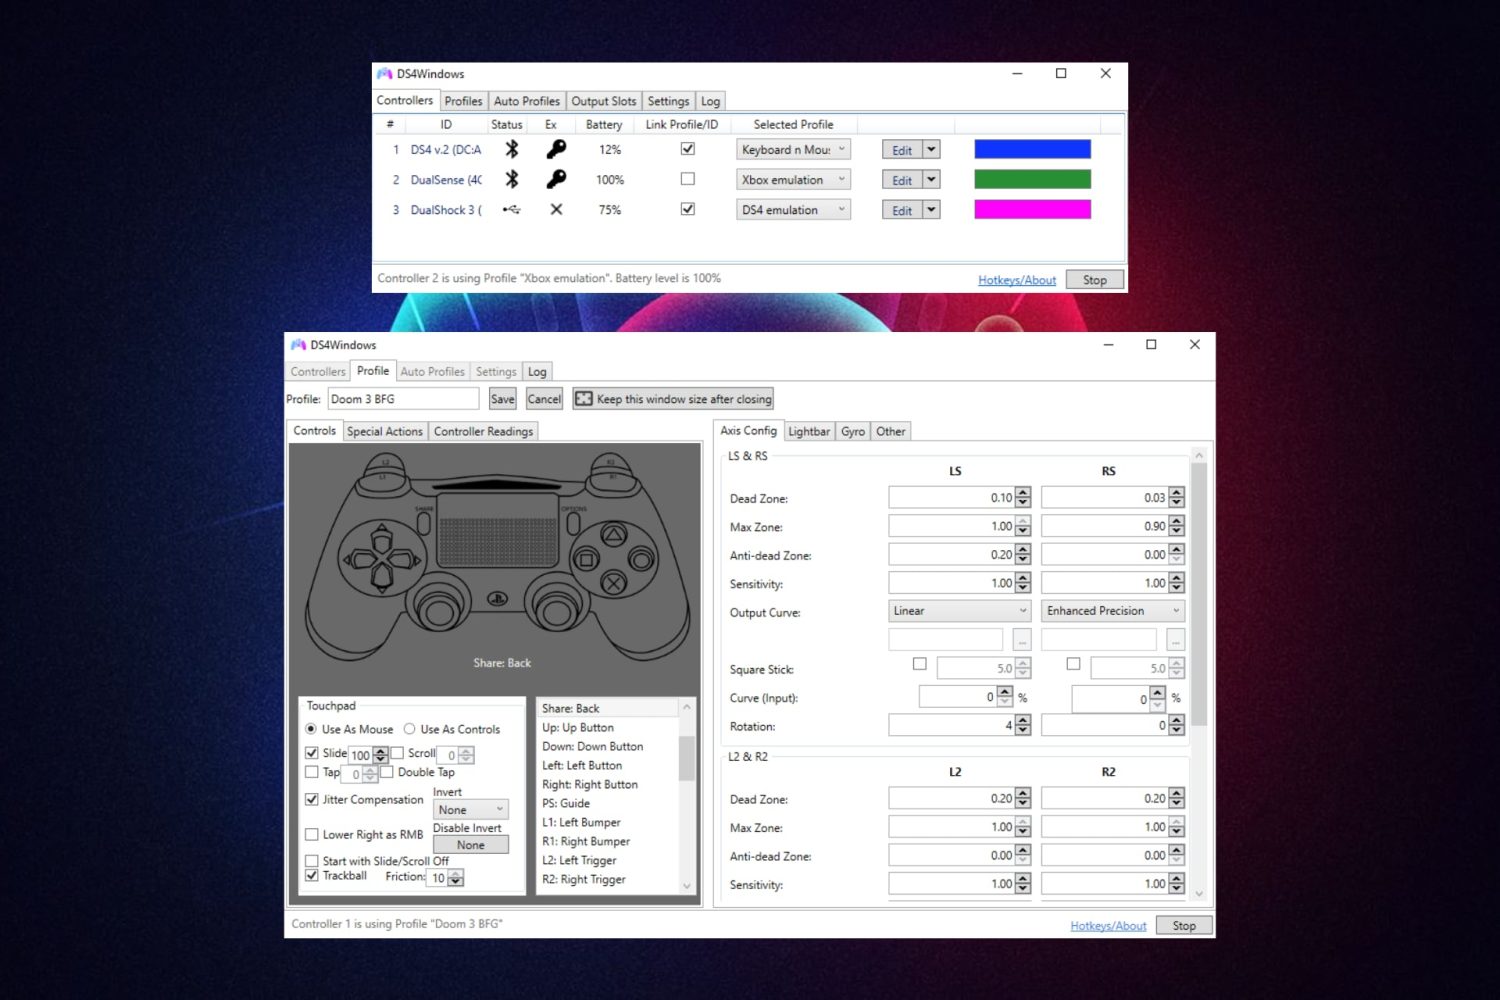Open the Gyro tab
Viewport: 1500px width, 1000px height.
coord(853,431)
